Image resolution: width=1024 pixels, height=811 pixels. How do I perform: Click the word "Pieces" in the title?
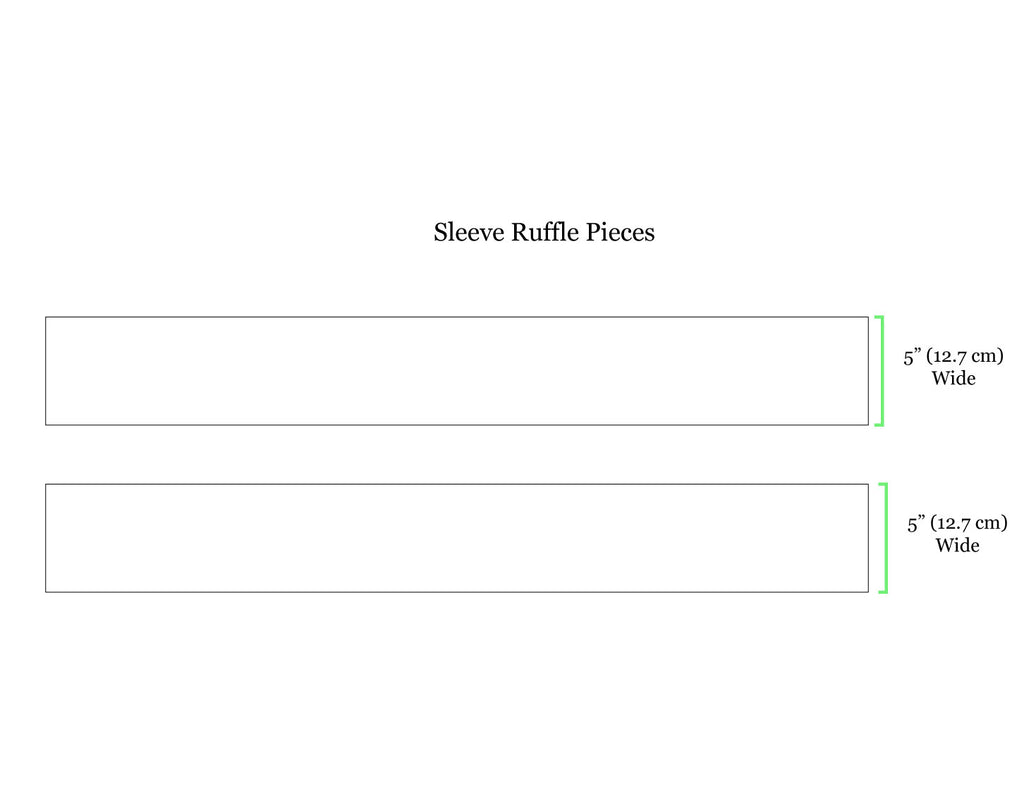tap(622, 233)
